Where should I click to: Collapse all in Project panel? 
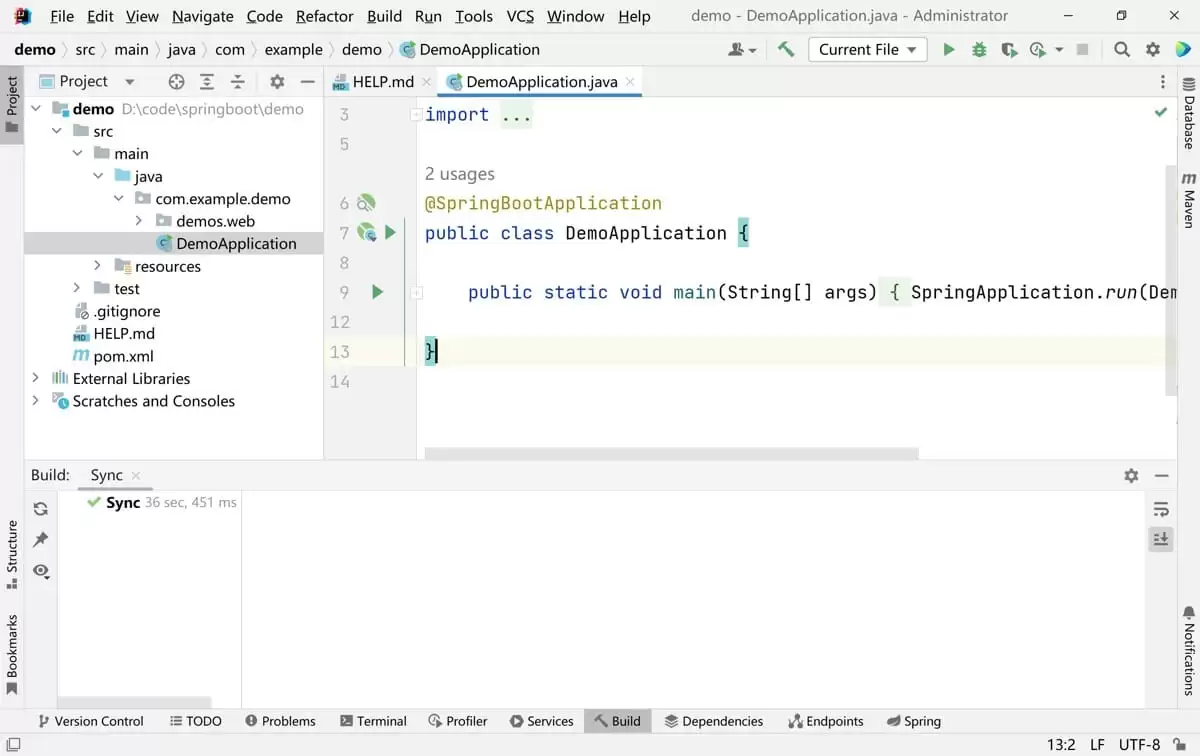coord(238,82)
